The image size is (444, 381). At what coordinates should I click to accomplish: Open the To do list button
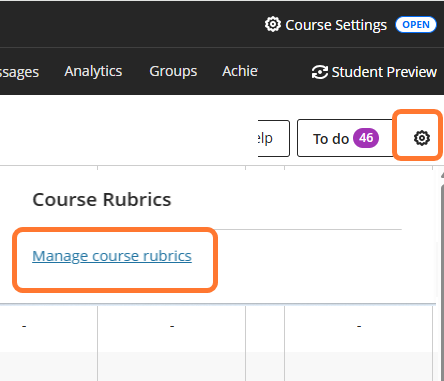click(x=346, y=138)
